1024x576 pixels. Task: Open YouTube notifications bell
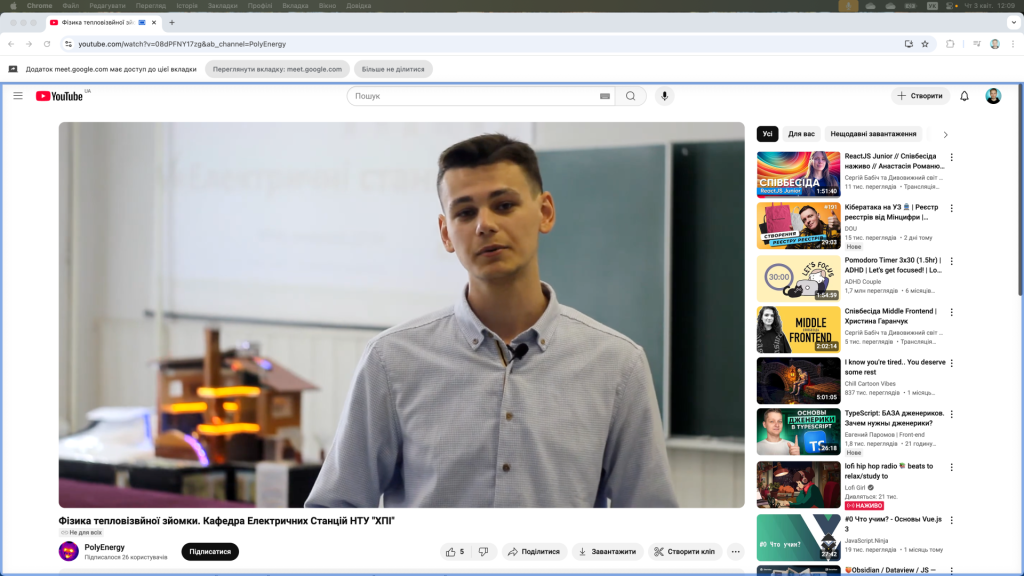[964, 96]
